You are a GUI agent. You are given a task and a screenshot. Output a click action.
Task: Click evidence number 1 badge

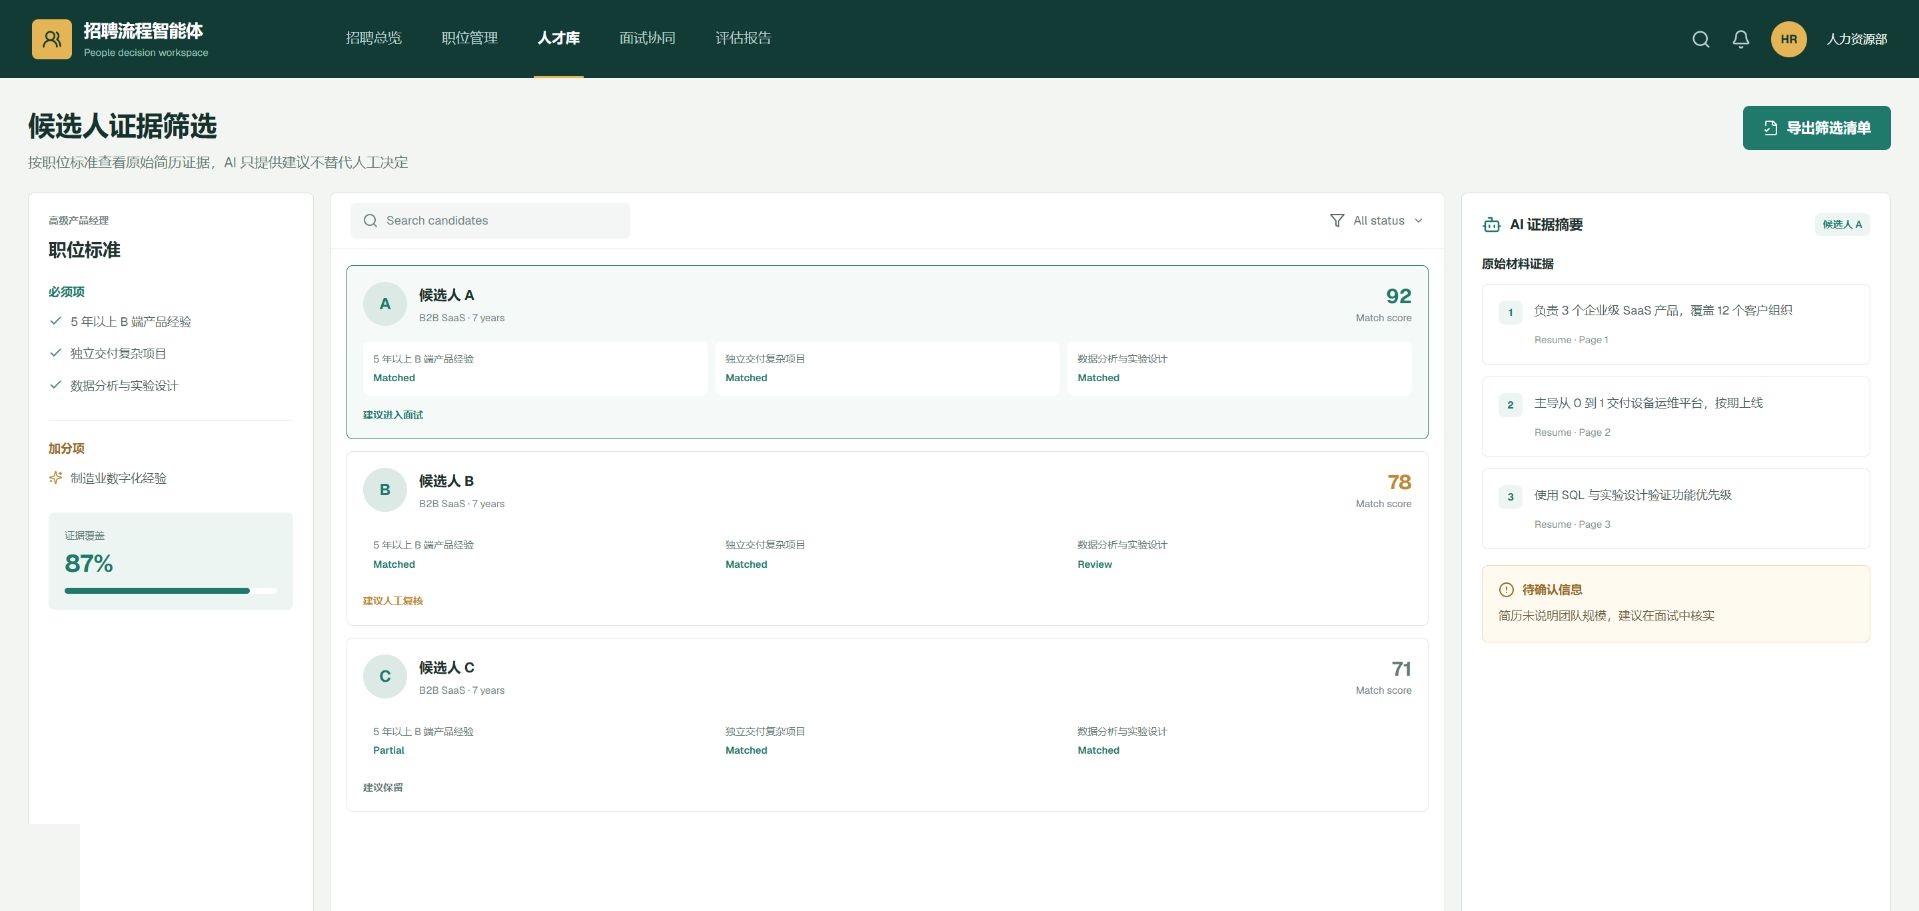click(x=1510, y=312)
